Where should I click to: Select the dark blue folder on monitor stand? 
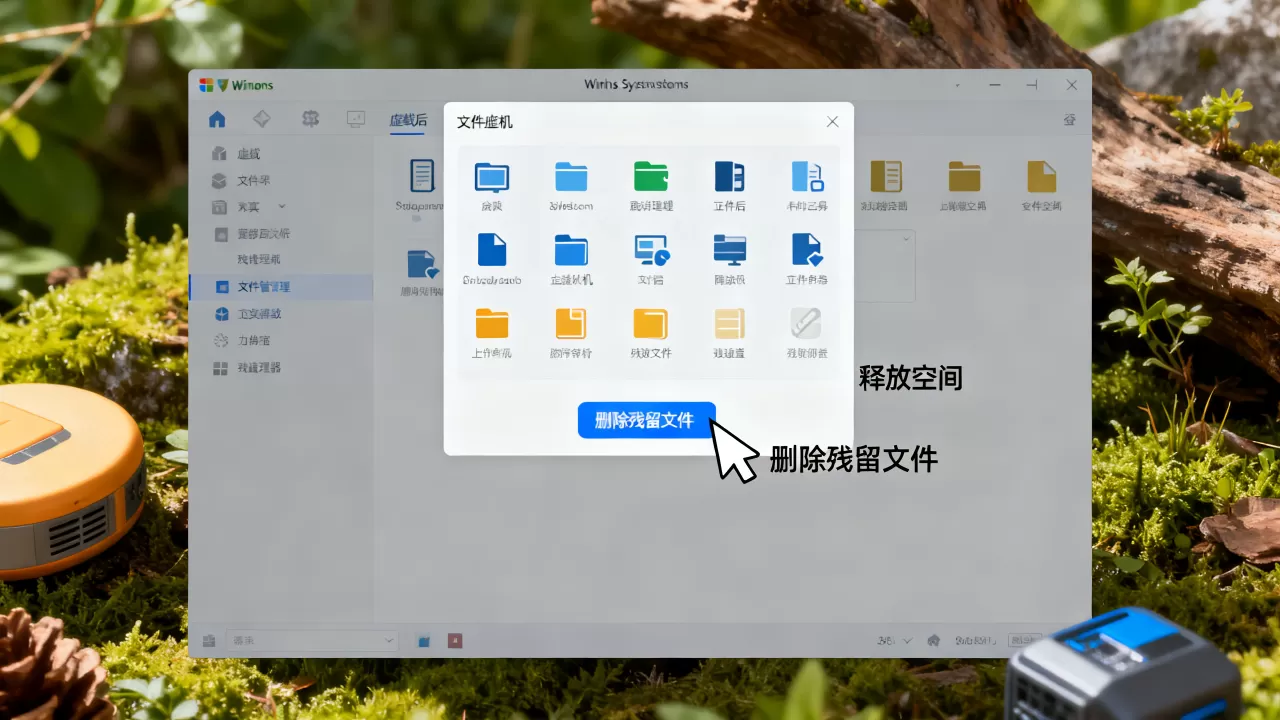pyautogui.click(x=729, y=250)
